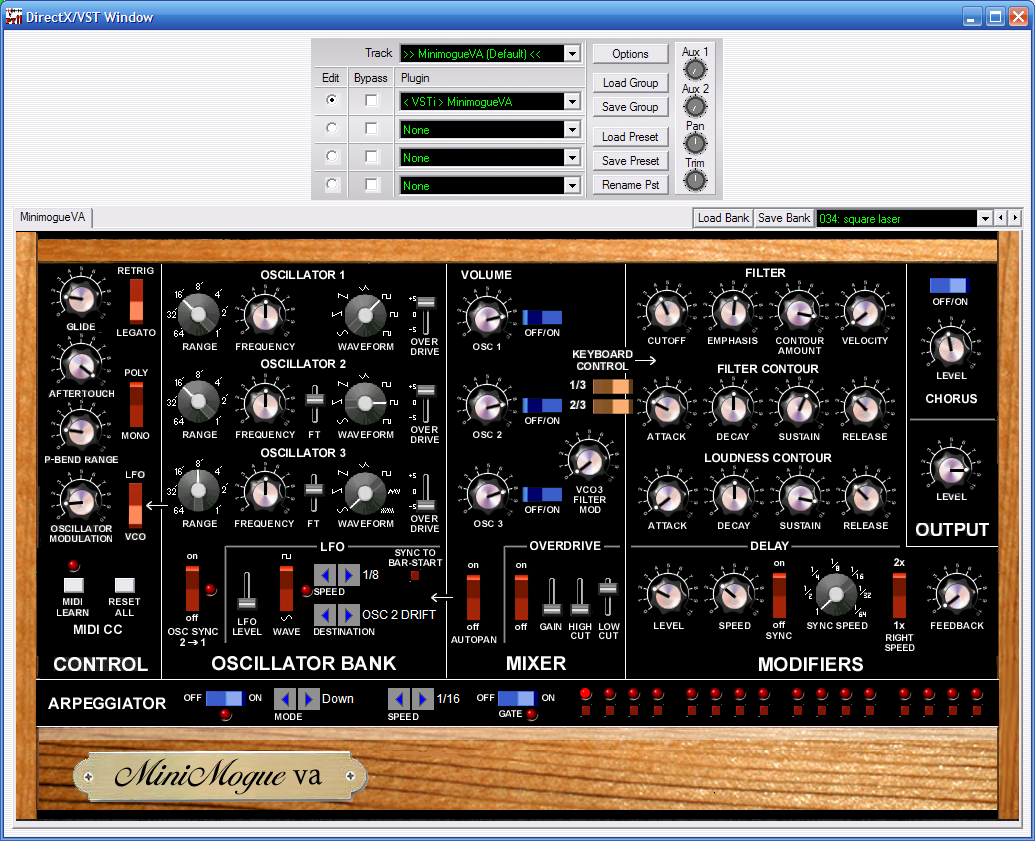This screenshot has height=841, width=1035.
Task: Turn the filter Velocity knob
Action: [865, 311]
